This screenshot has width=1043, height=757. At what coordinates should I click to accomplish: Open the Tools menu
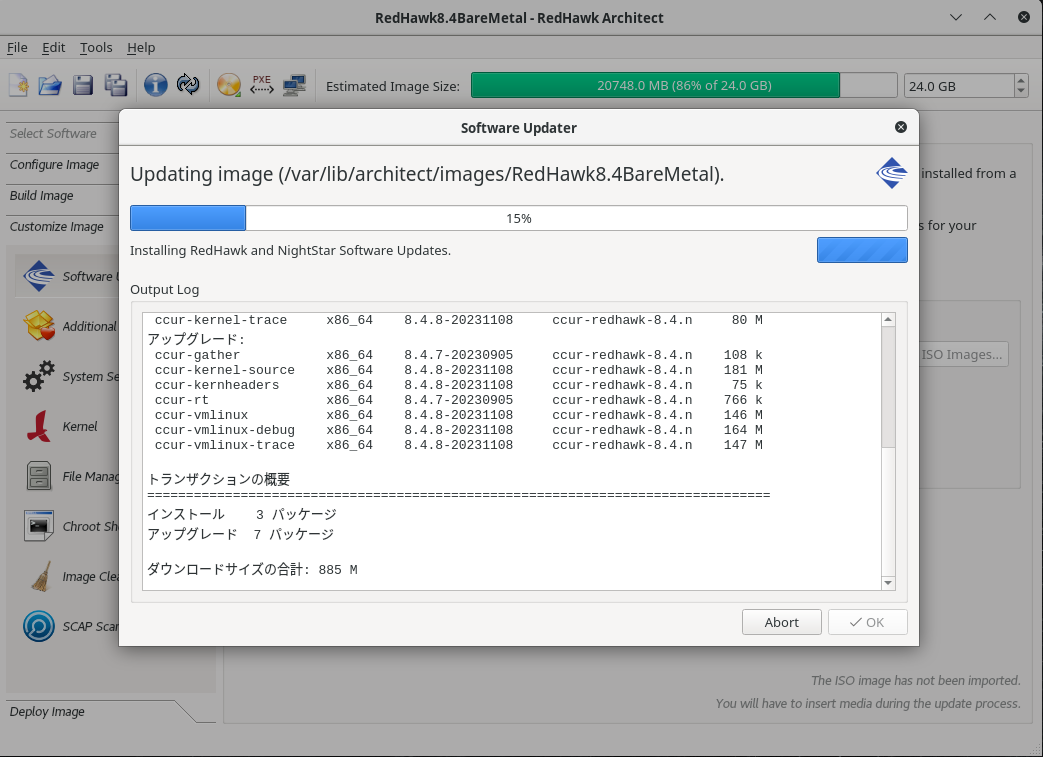(96, 48)
